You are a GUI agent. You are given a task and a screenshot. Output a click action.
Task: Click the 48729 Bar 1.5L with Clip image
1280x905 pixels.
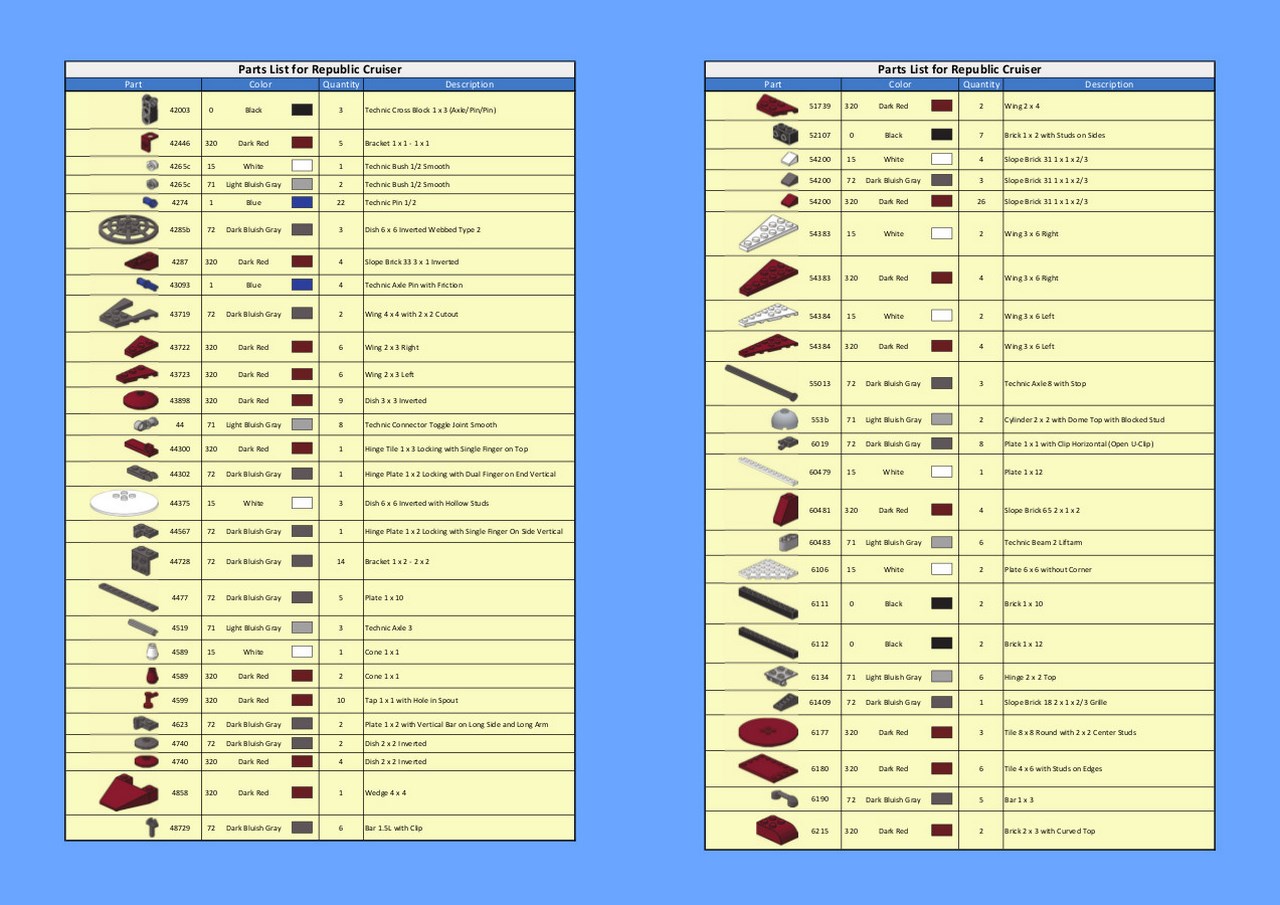[x=151, y=828]
